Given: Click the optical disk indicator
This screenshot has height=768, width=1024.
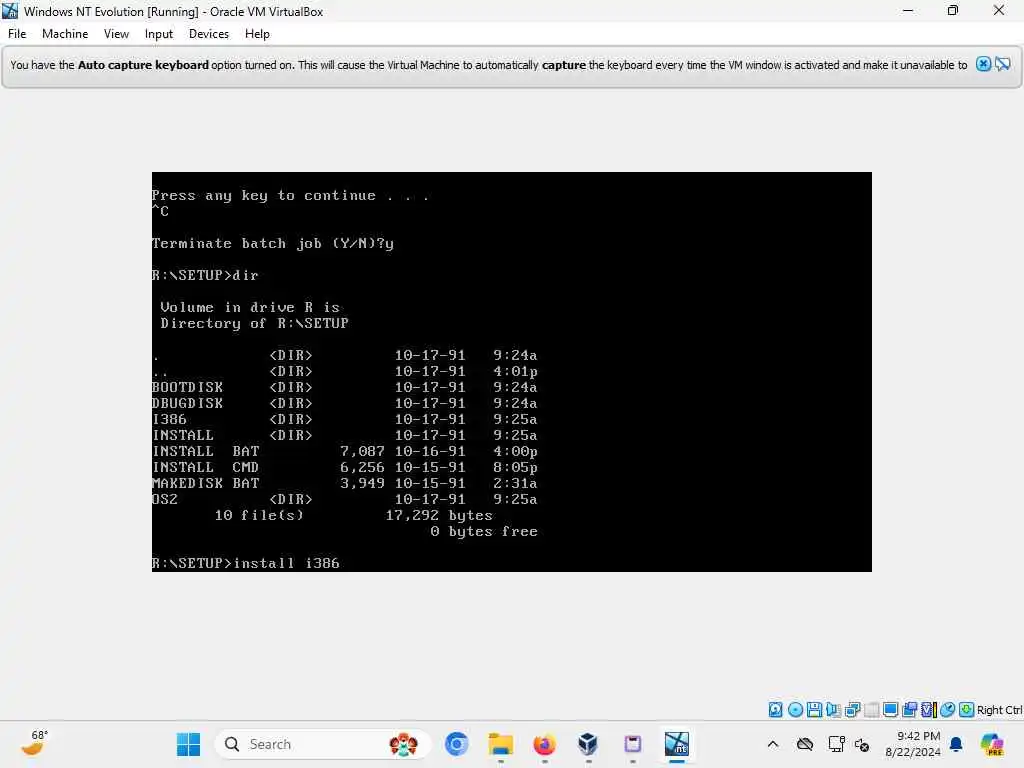Looking at the screenshot, I should click(x=795, y=709).
